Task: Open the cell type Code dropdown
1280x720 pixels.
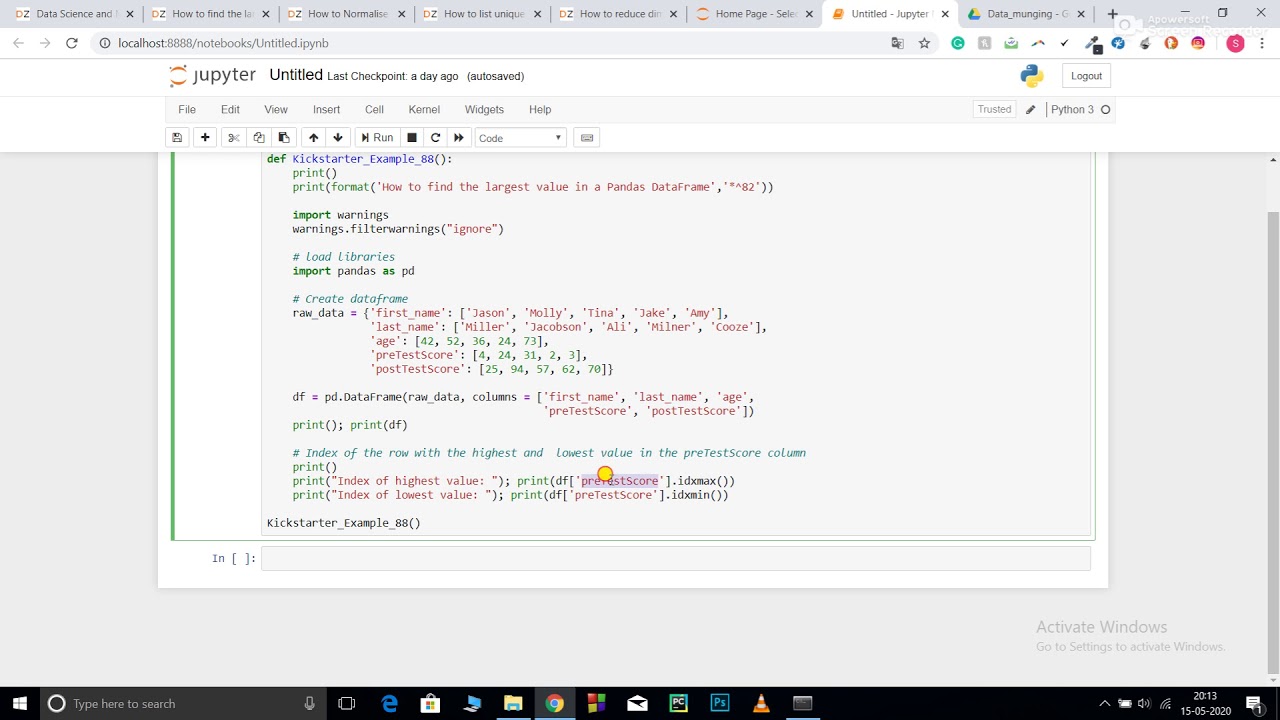Action: (x=520, y=138)
